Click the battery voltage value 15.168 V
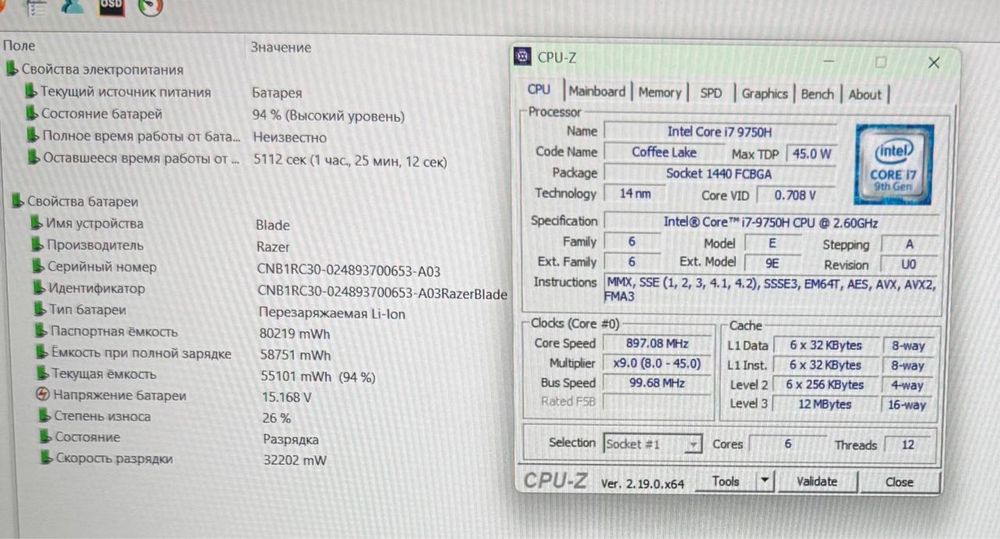The height and width of the screenshot is (539, 1000). coord(286,397)
